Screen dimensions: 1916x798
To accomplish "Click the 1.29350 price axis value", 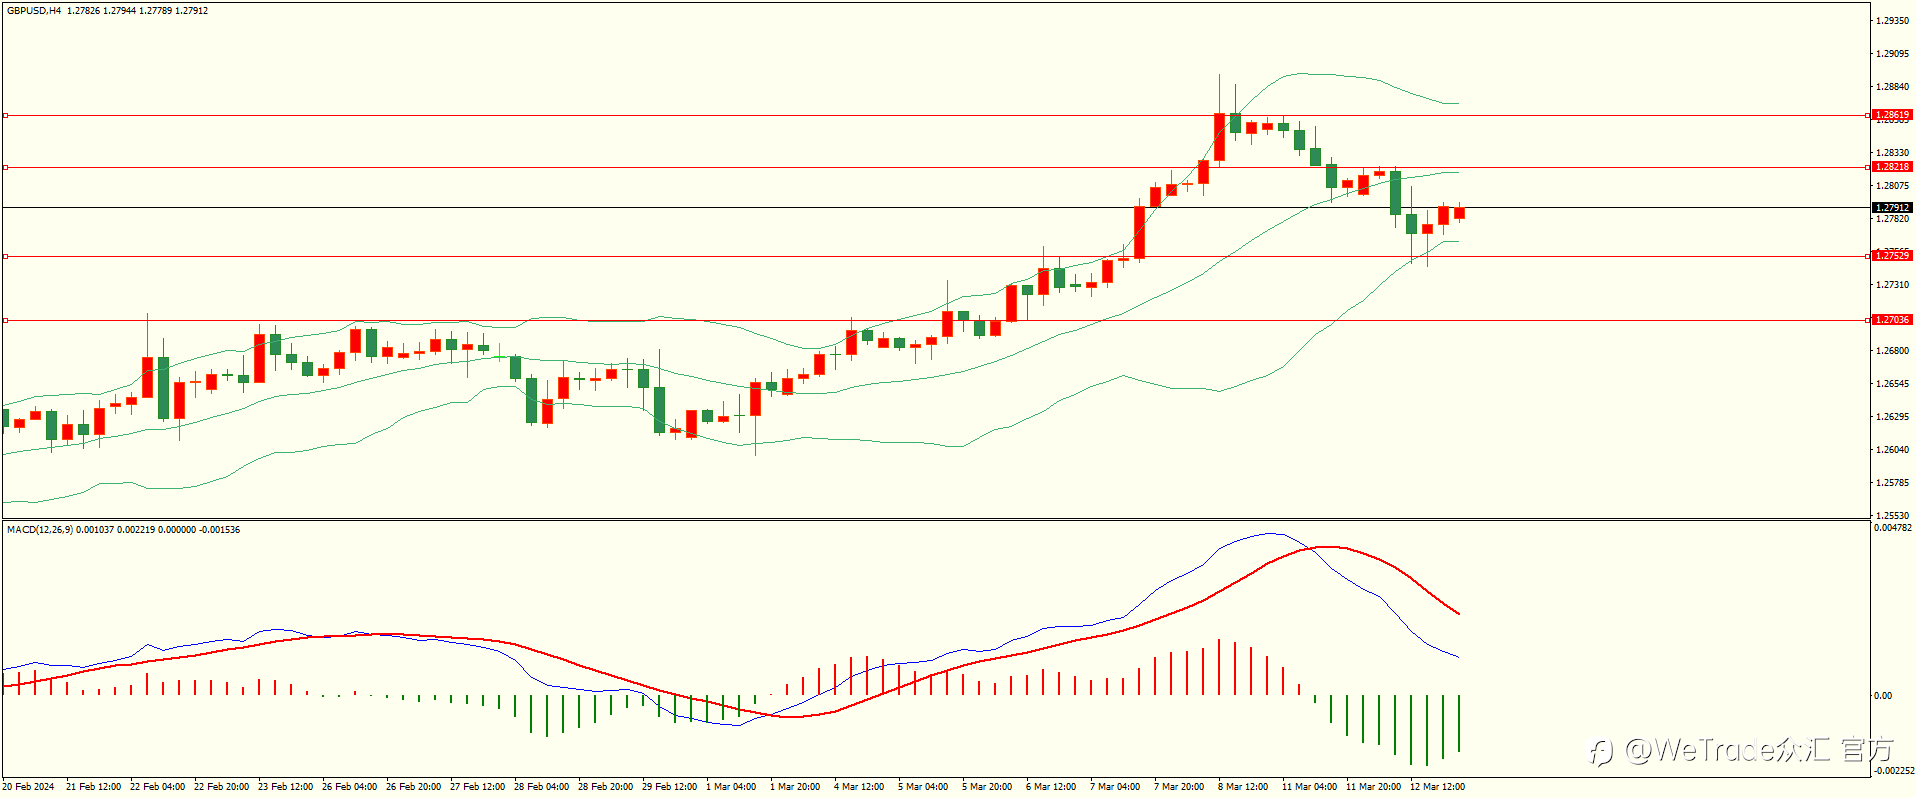I will pyautogui.click(x=1892, y=21).
